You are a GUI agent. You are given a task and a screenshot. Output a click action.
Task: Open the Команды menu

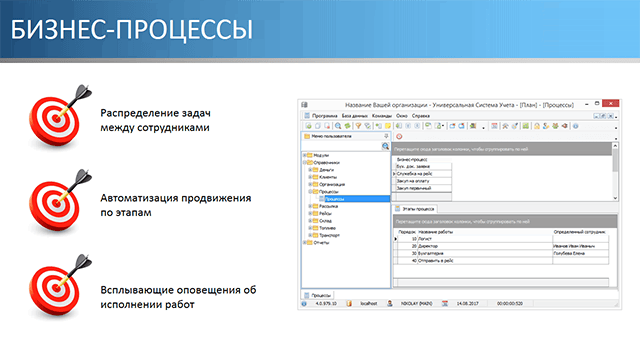point(382,116)
